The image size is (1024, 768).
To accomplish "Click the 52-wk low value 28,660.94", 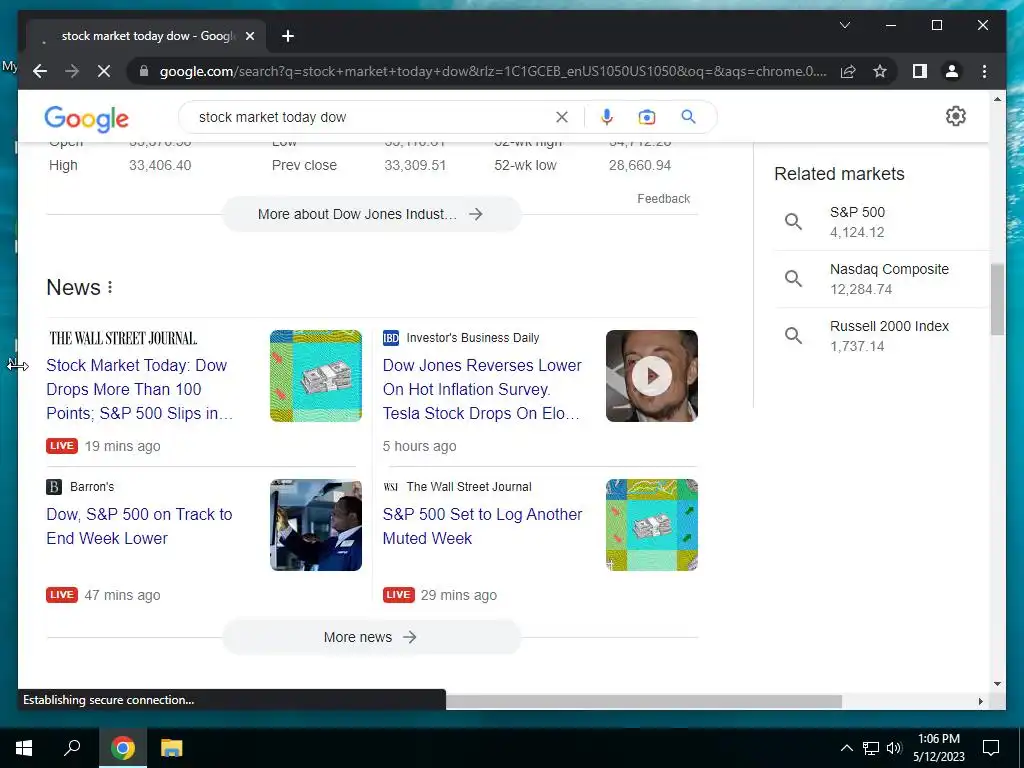I will pyautogui.click(x=639, y=165).
